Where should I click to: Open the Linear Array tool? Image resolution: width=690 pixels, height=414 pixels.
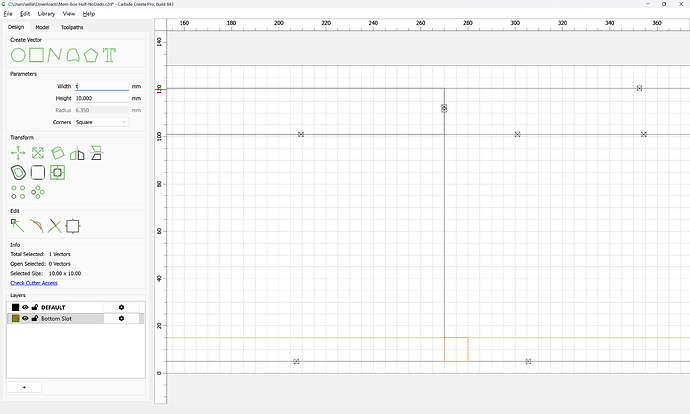[x=18, y=192]
